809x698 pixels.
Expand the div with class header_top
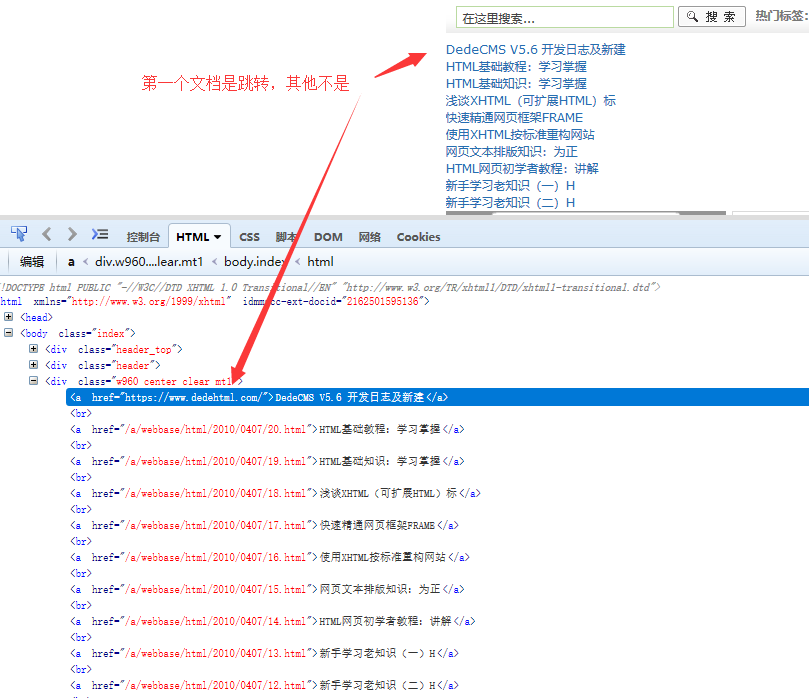pyautogui.click(x=33, y=348)
